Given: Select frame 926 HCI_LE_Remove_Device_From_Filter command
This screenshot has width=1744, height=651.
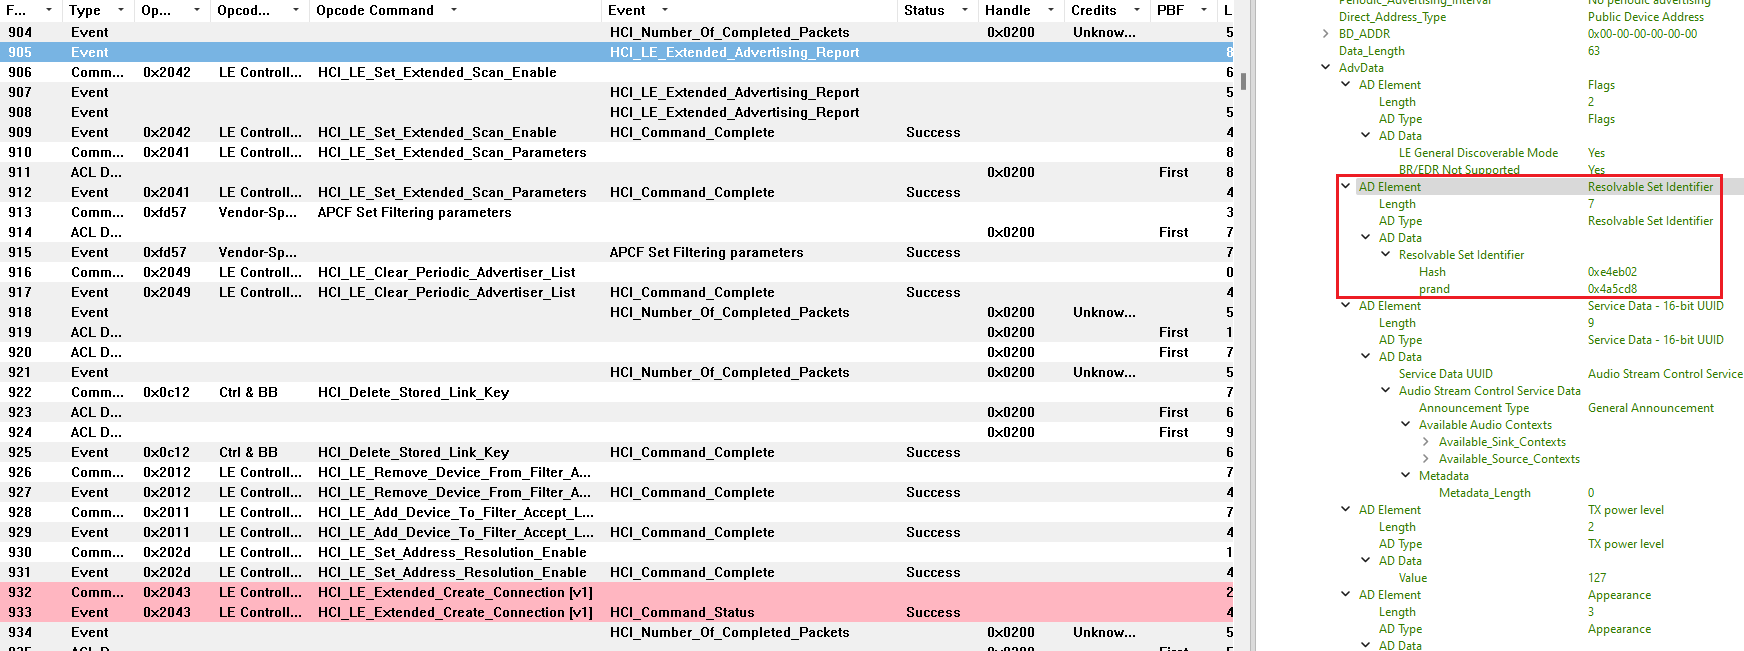Looking at the screenshot, I should coord(617,472).
